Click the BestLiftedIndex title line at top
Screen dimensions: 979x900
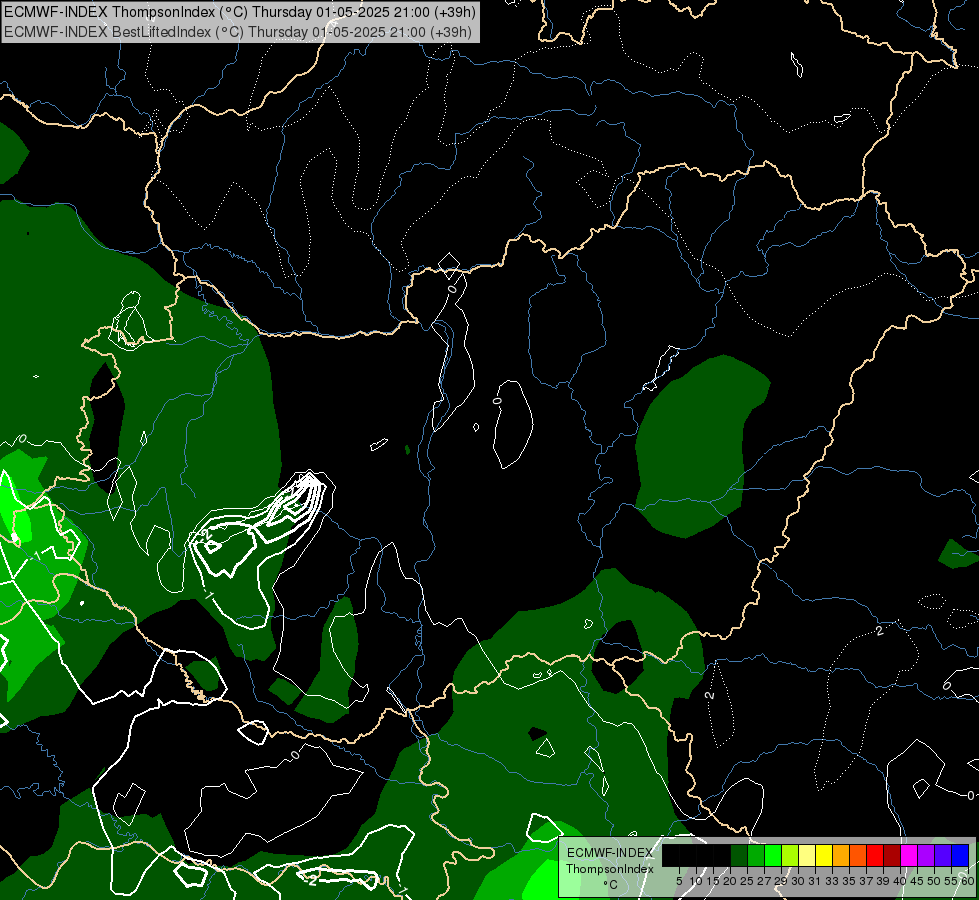(238, 32)
